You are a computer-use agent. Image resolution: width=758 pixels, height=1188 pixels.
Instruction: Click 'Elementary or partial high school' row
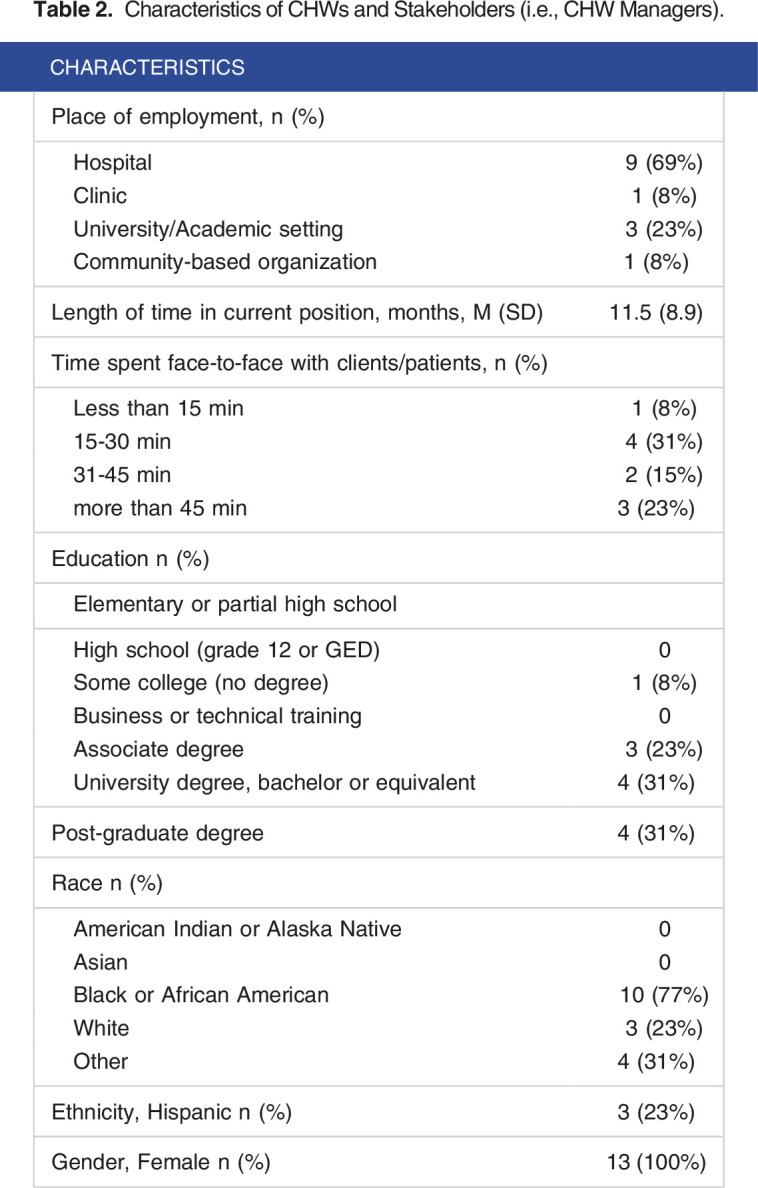(x=235, y=604)
